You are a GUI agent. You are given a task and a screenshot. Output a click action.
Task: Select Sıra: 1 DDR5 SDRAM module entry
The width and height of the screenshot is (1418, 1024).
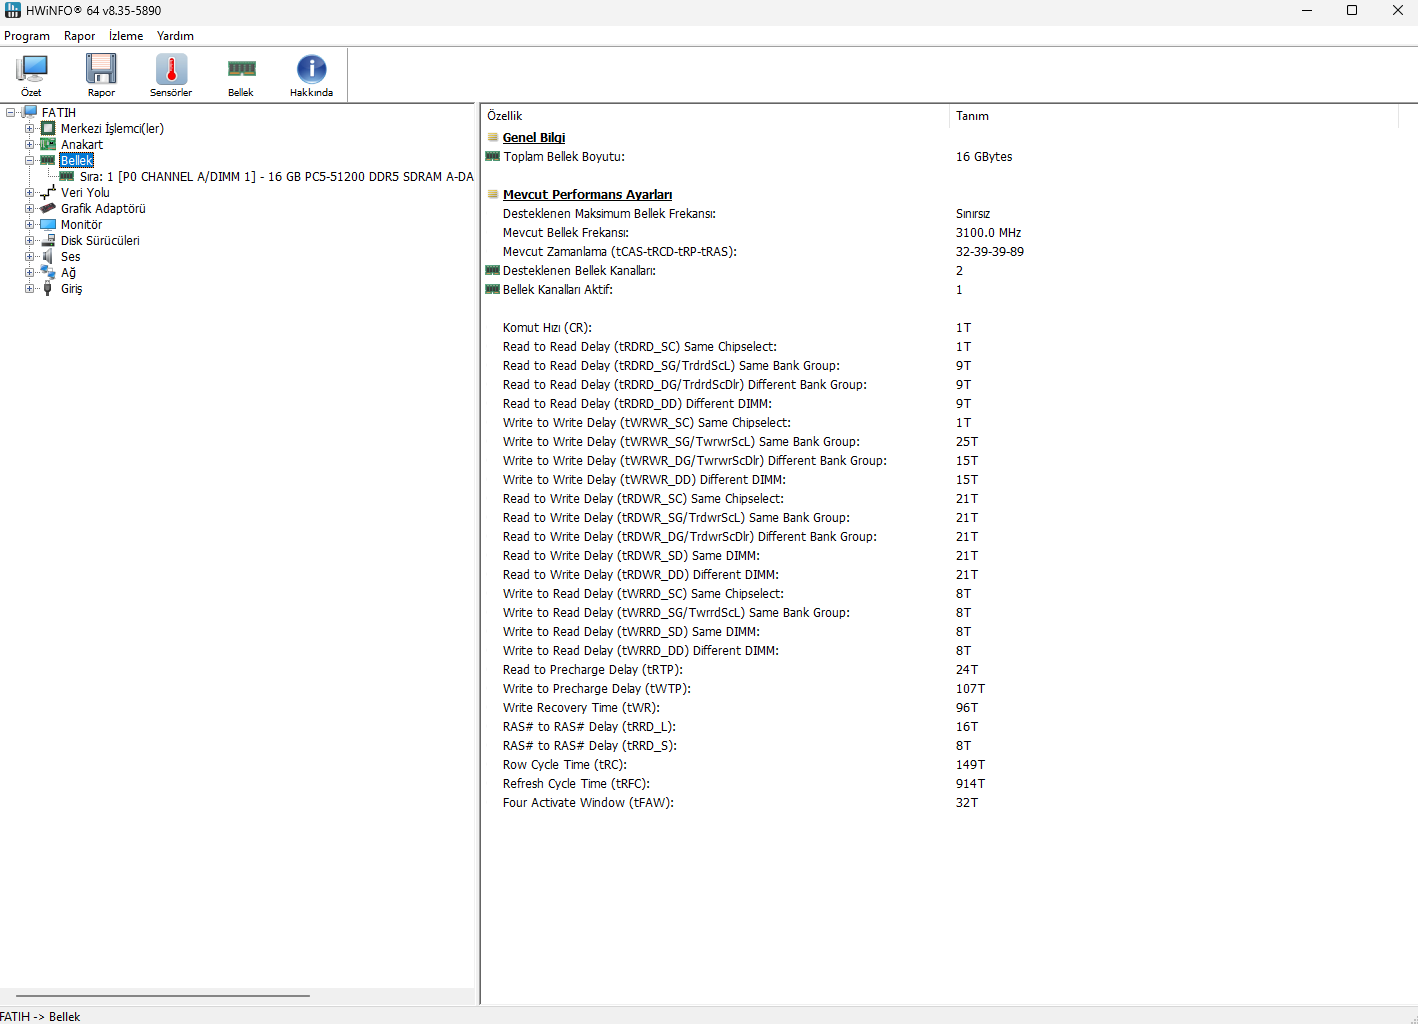[x=277, y=176]
